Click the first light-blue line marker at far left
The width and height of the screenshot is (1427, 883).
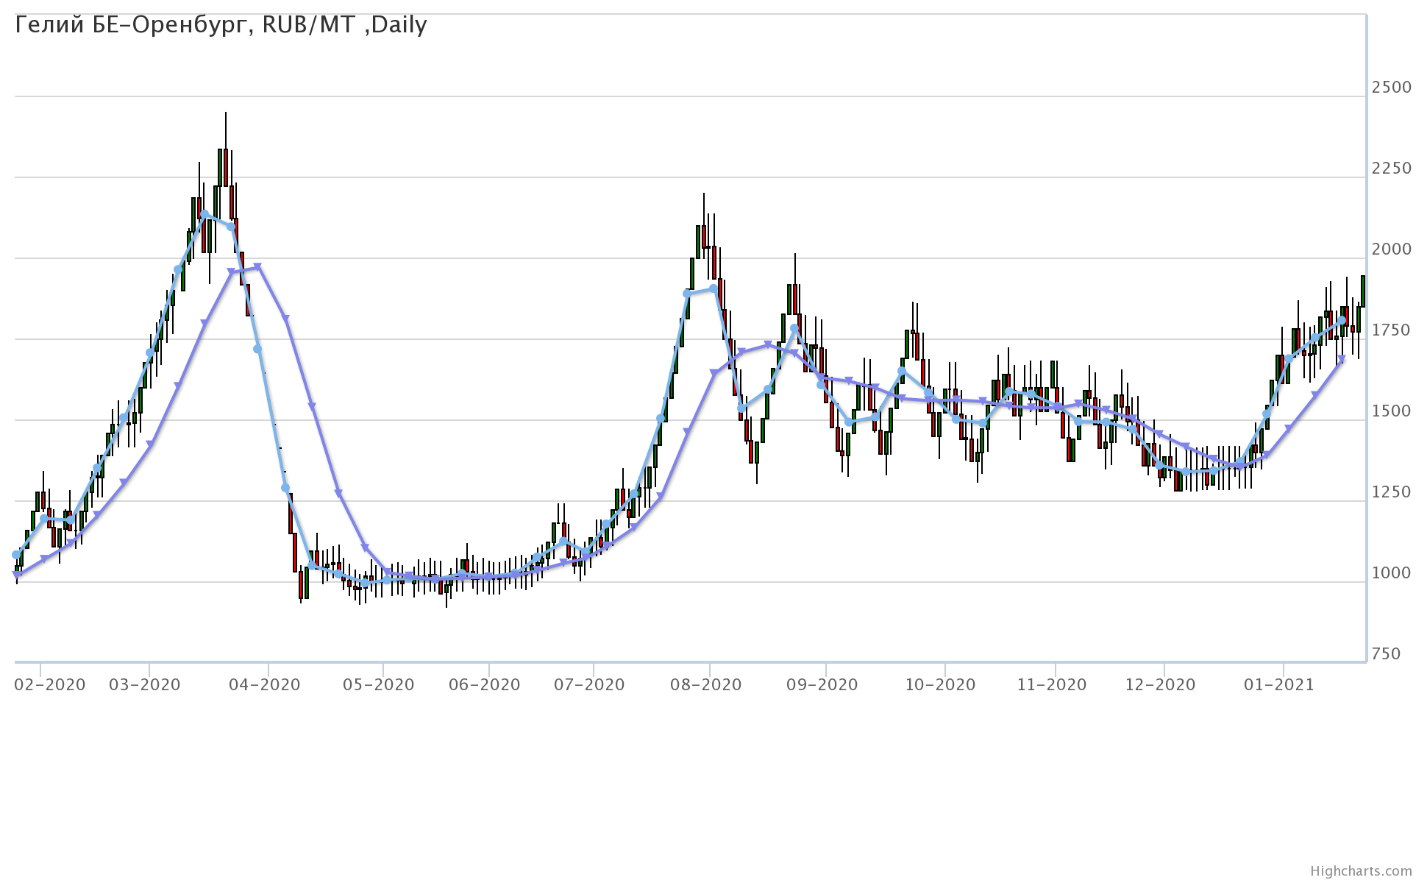(x=16, y=554)
